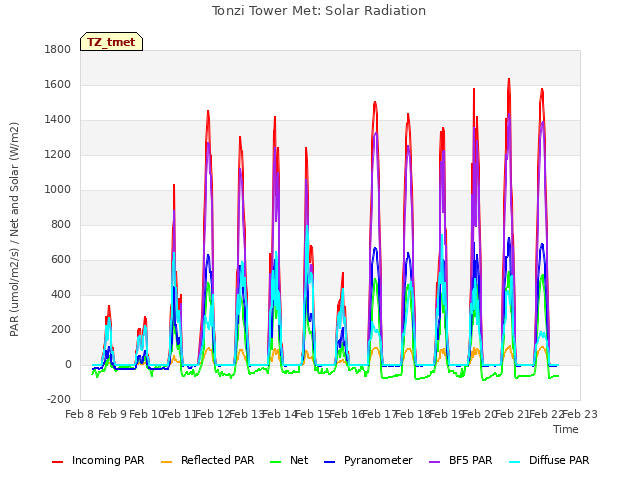Click the Feb 8 x-axis tick label
Image resolution: width=640 pixels, height=480 pixels.
pyautogui.click(x=80, y=414)
